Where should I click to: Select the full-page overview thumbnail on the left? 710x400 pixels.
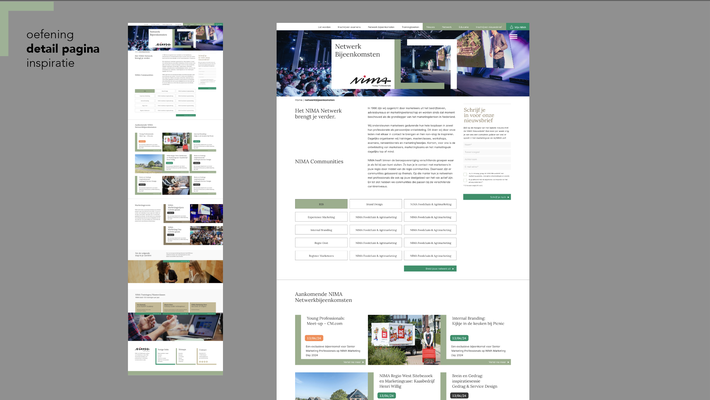pos(175,199)
